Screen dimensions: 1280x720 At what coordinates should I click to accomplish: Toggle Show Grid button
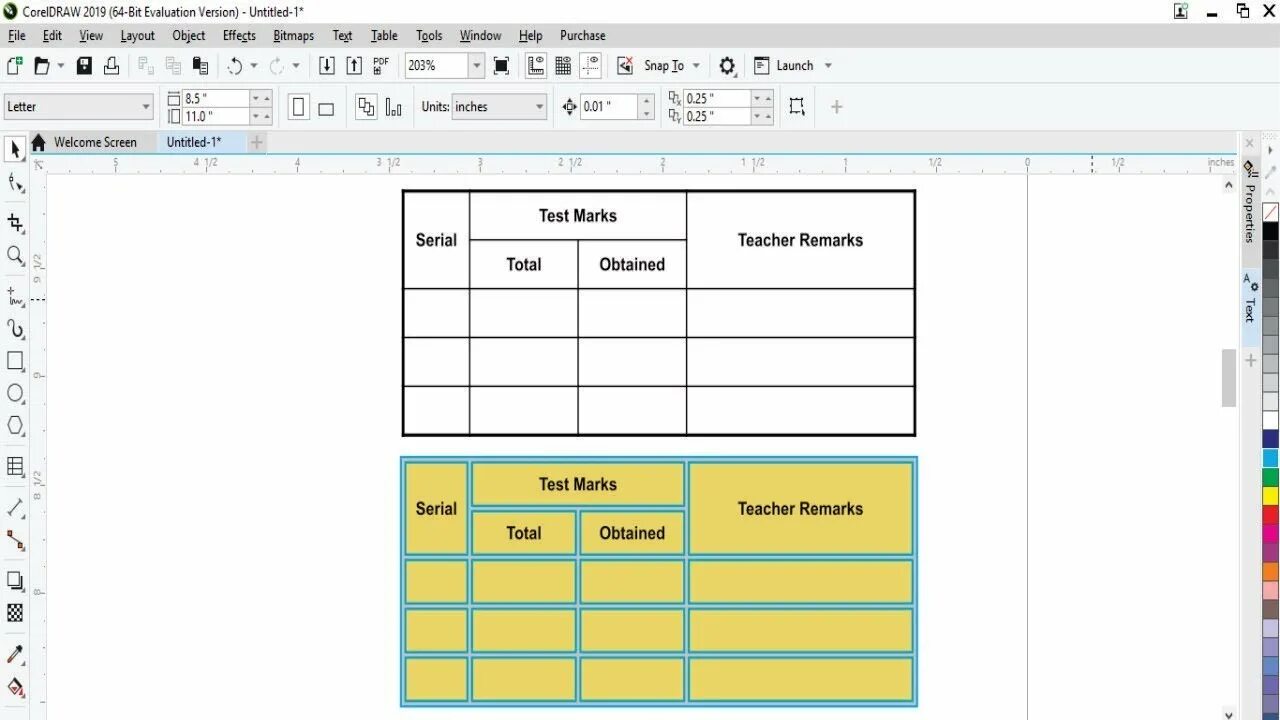[563, 66]
